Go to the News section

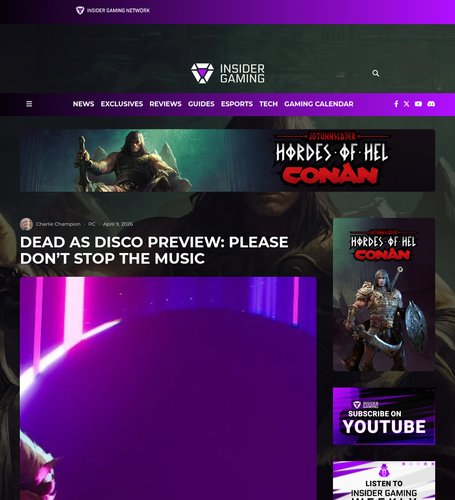click(x=83, y=104)
